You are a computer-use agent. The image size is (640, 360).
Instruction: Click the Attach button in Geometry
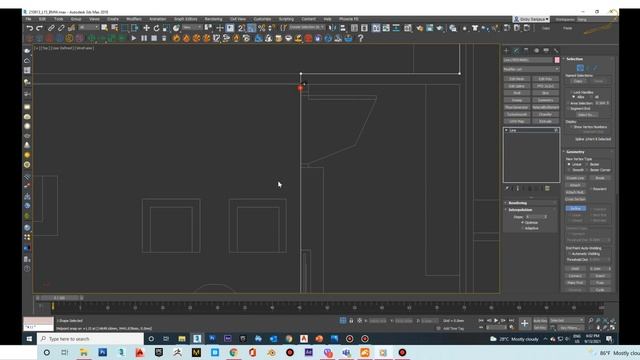pyautogui.click(x=576, y=185)
